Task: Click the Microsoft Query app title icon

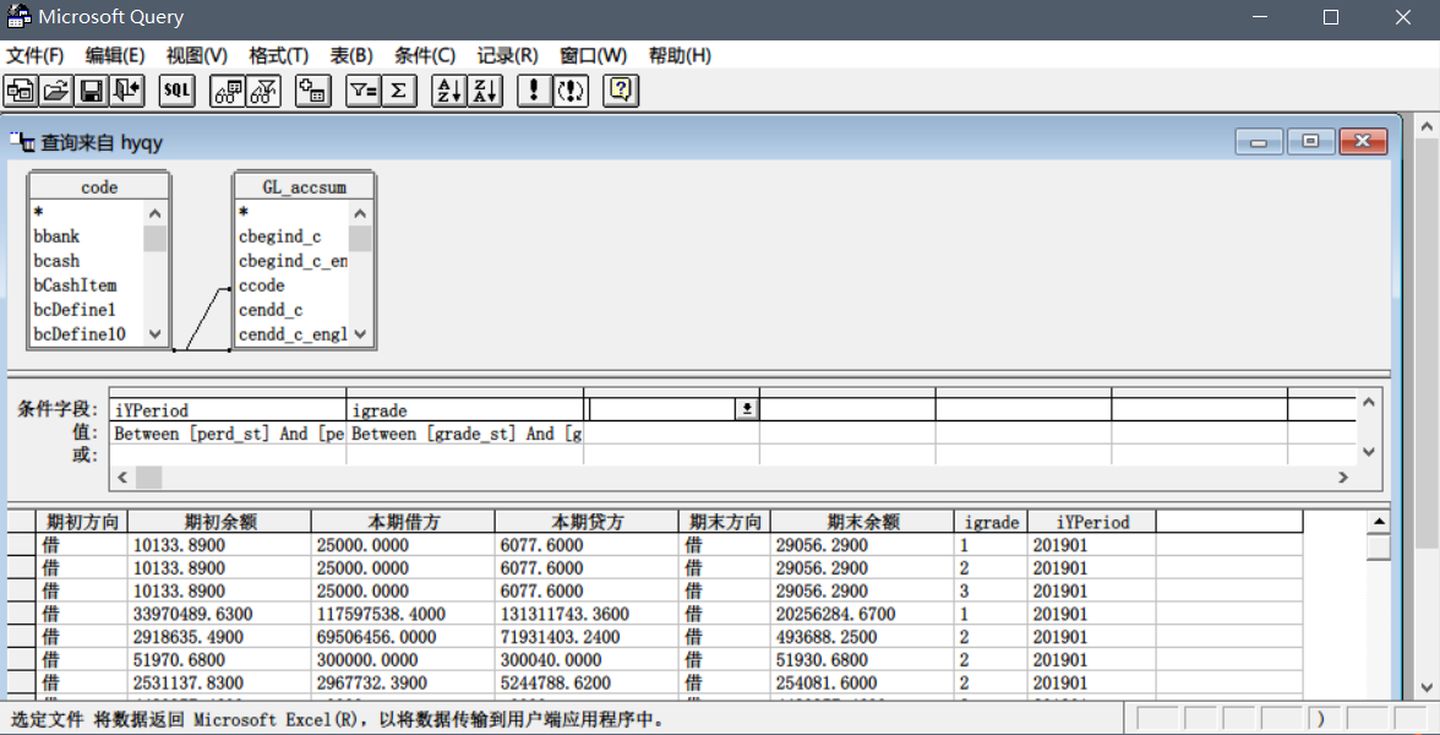Action: tap(19, 17)
